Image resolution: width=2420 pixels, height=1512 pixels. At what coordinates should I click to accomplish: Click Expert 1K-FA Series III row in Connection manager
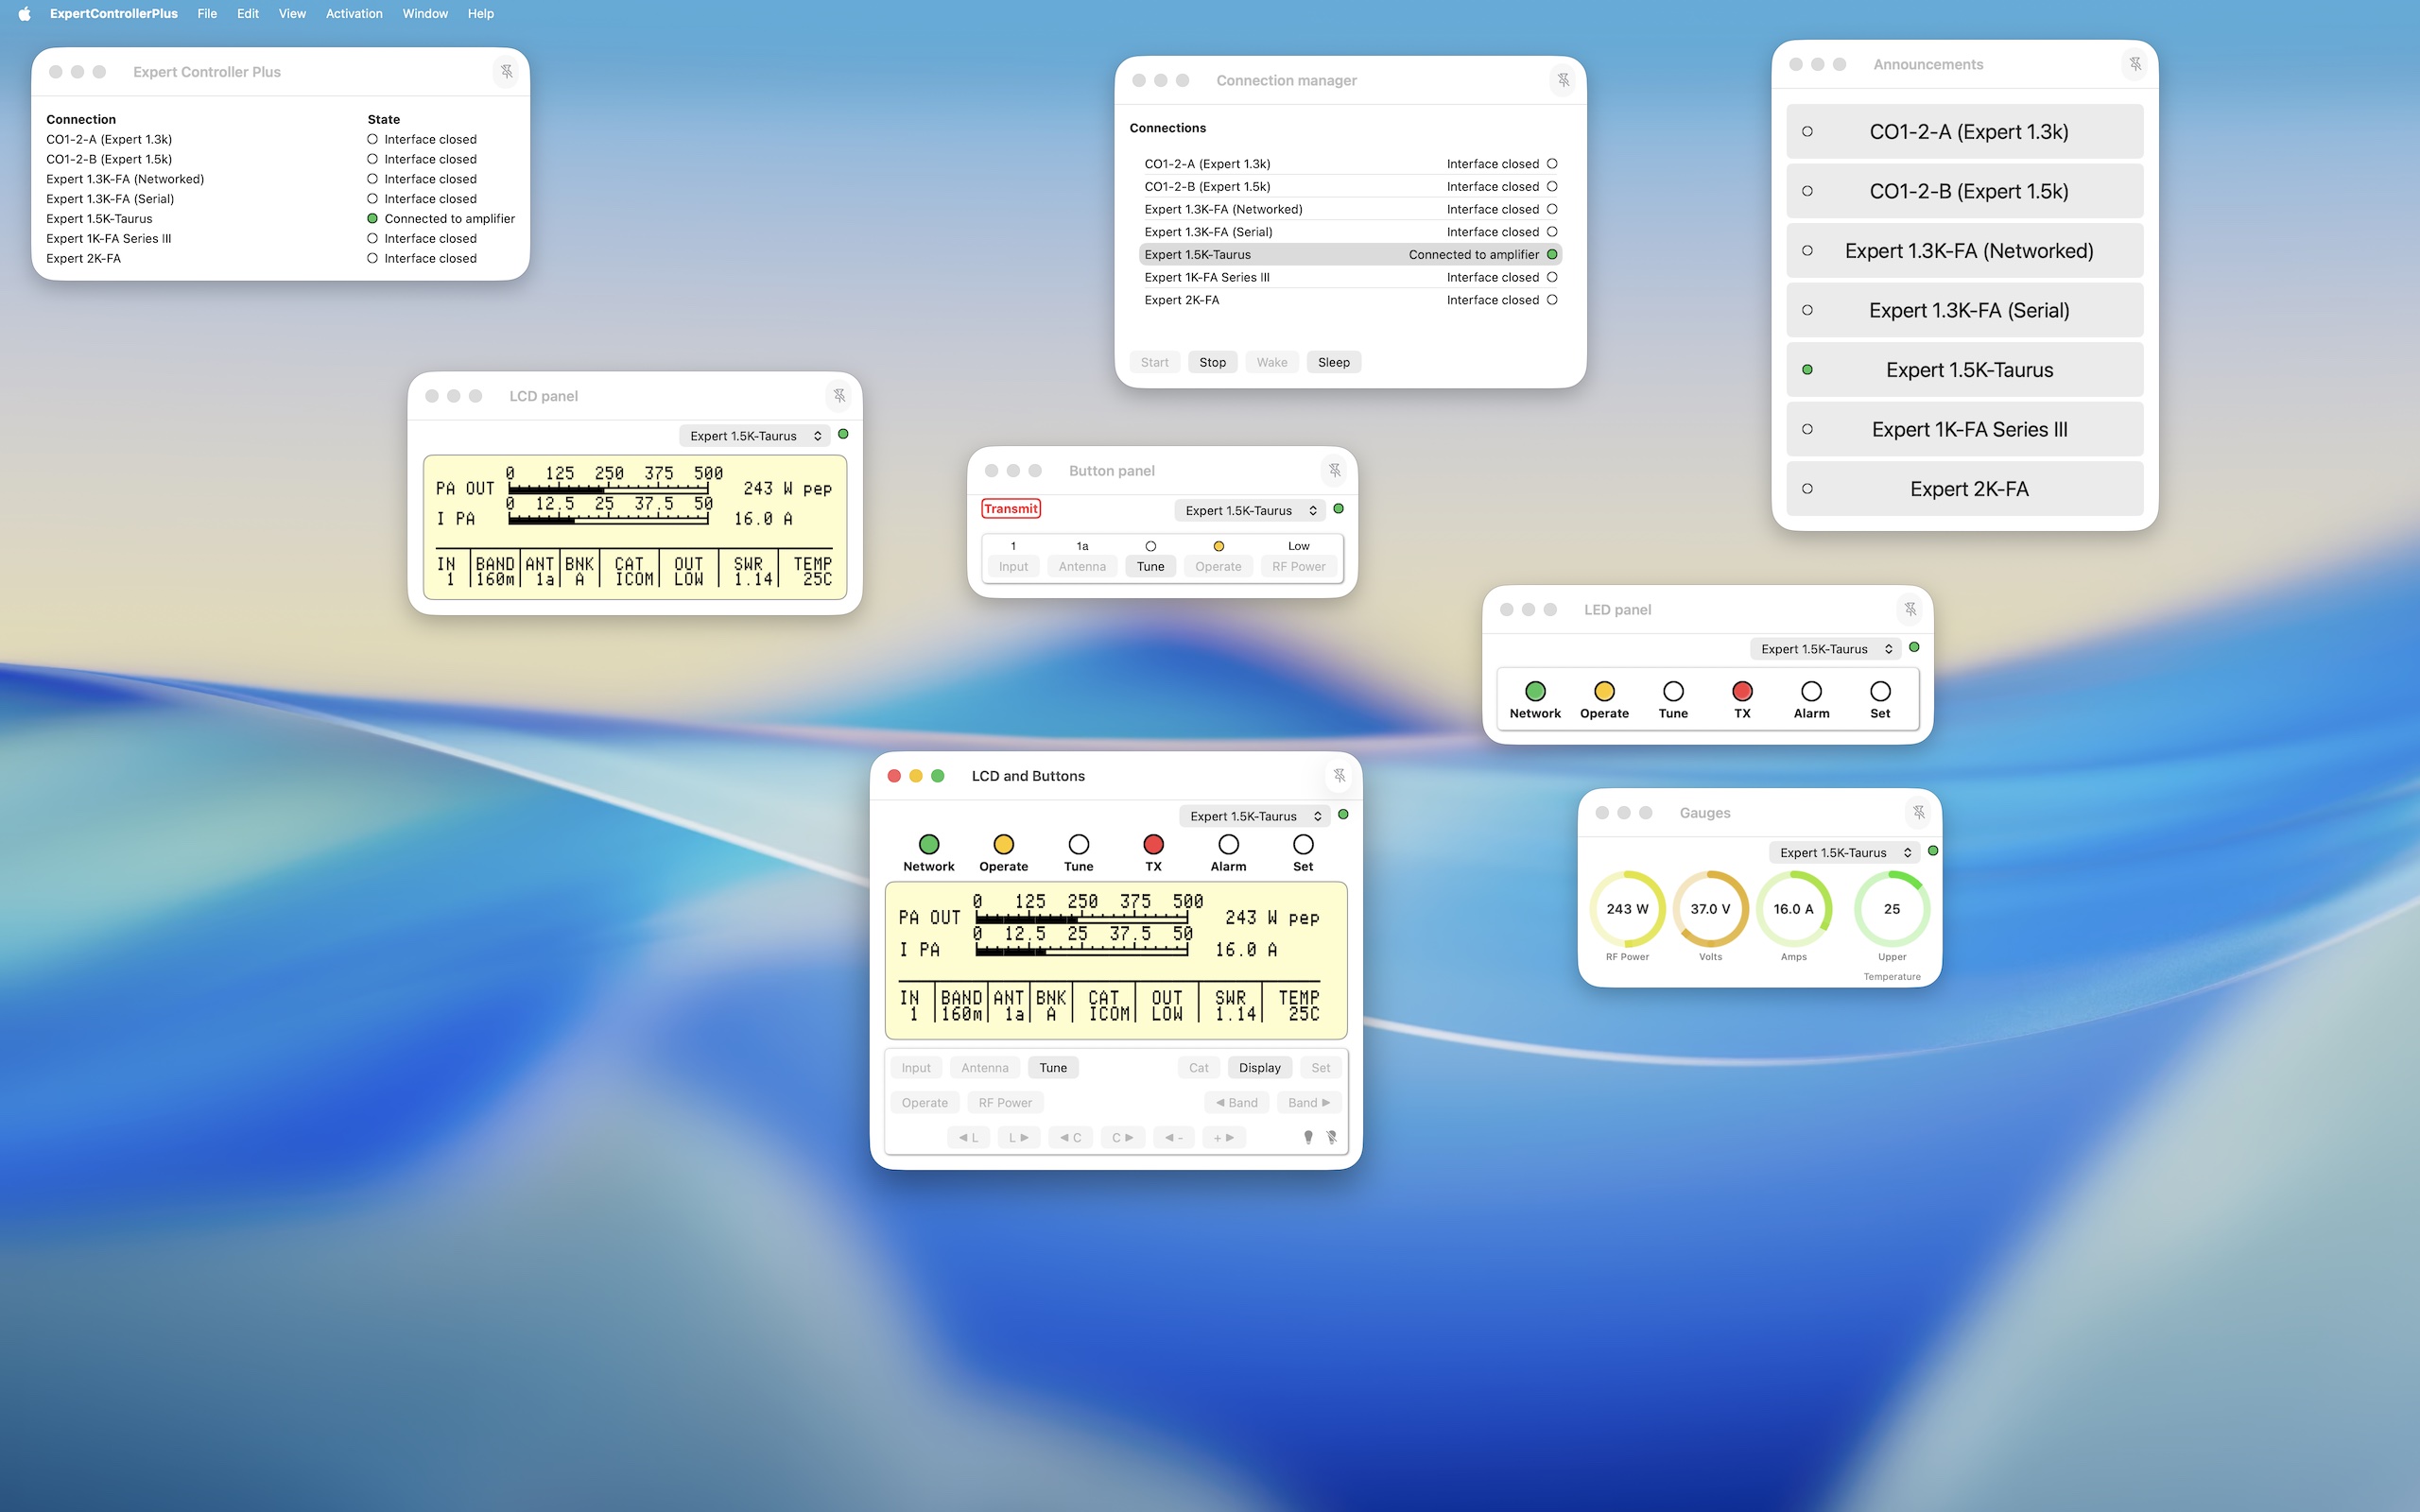tap(1350, 277)
